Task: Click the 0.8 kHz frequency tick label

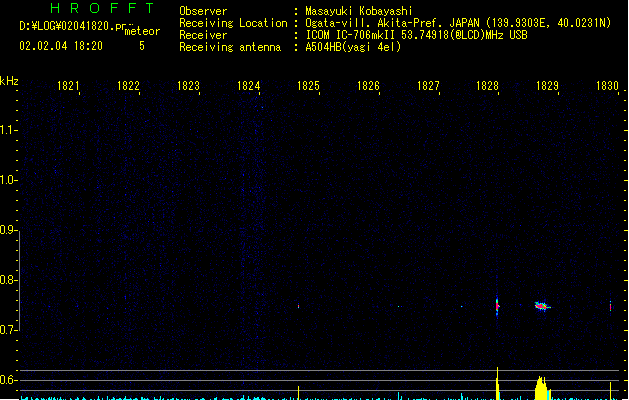Action: pyautogui.click(x=8, y=280)
